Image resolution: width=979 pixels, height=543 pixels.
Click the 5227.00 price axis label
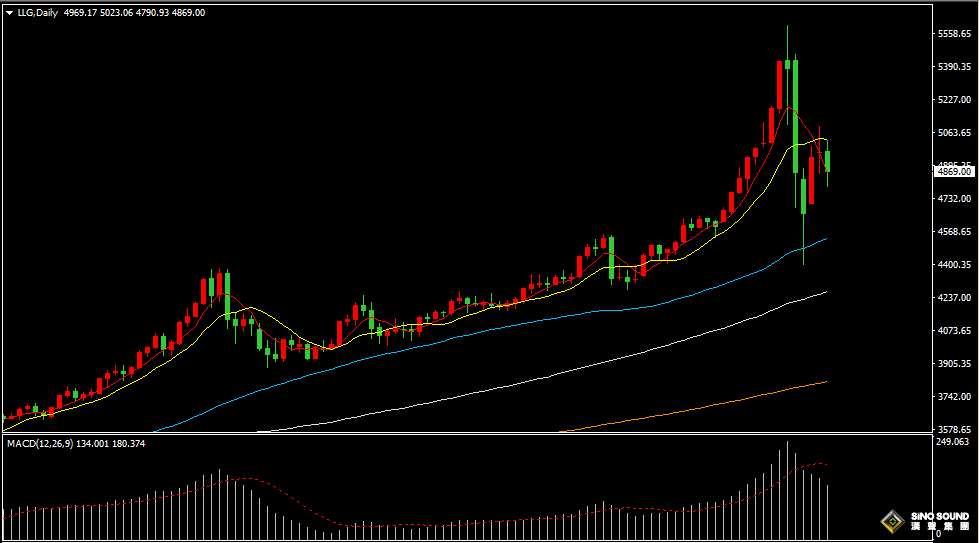click(955, 100)
